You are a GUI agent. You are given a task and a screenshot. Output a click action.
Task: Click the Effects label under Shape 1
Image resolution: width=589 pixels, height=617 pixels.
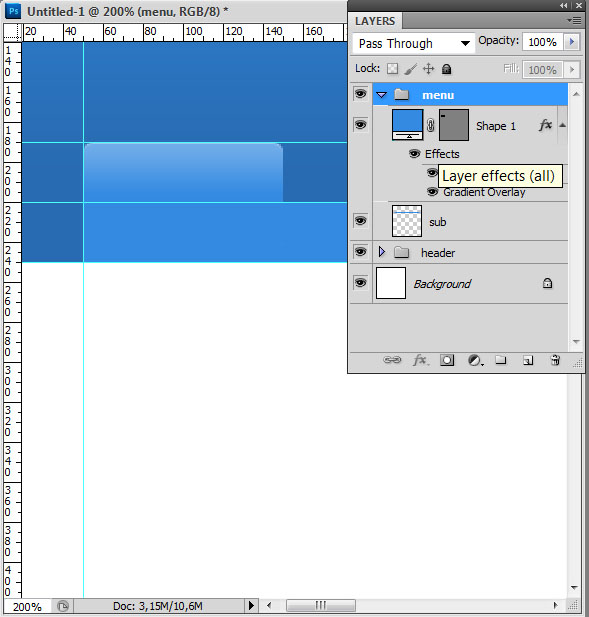(442, 153)
